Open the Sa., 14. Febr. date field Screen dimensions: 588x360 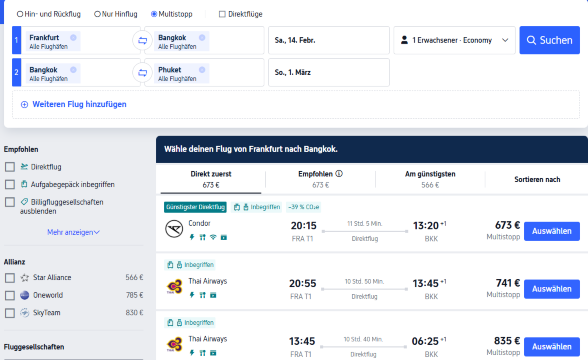coord(329,40)
